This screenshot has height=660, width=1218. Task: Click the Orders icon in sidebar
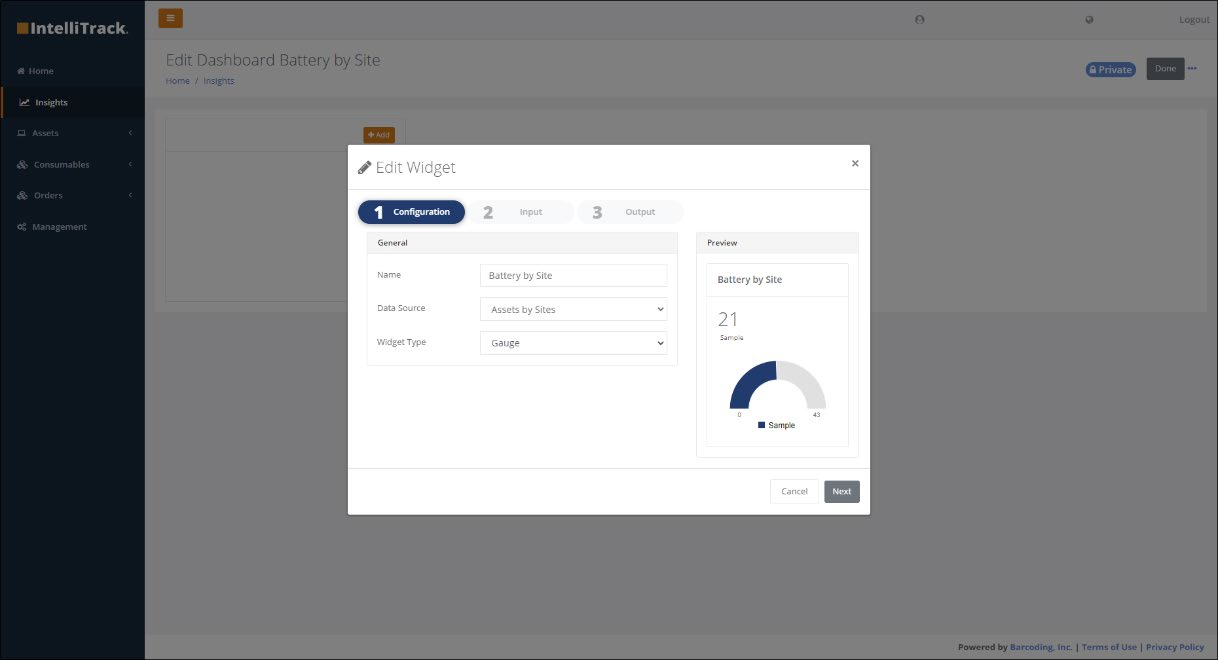pos(22,195)
